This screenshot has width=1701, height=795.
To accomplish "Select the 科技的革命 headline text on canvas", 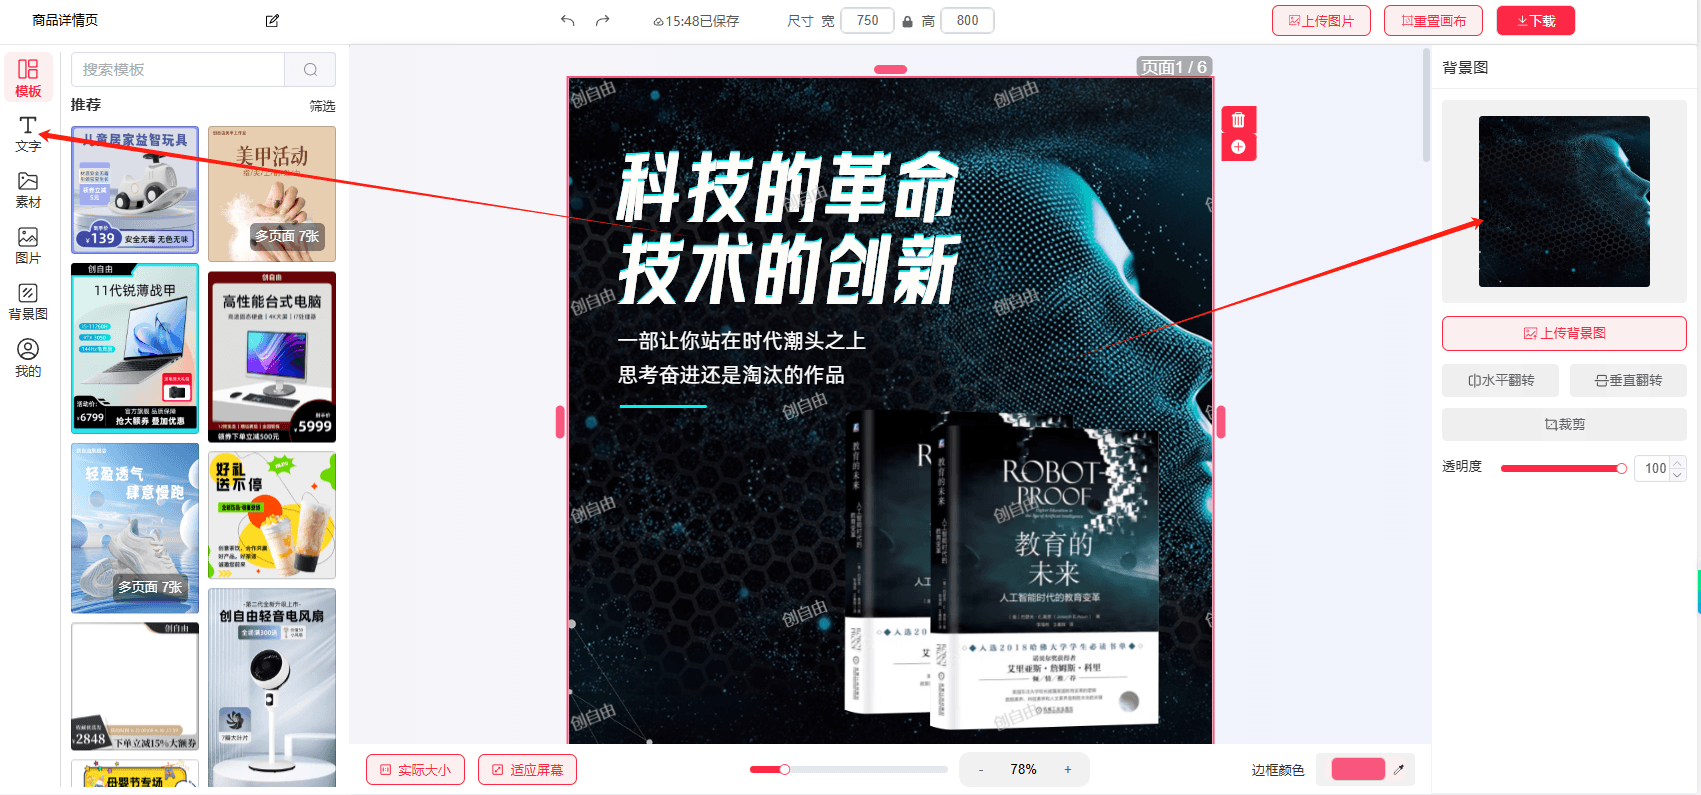I will point(788,187).
